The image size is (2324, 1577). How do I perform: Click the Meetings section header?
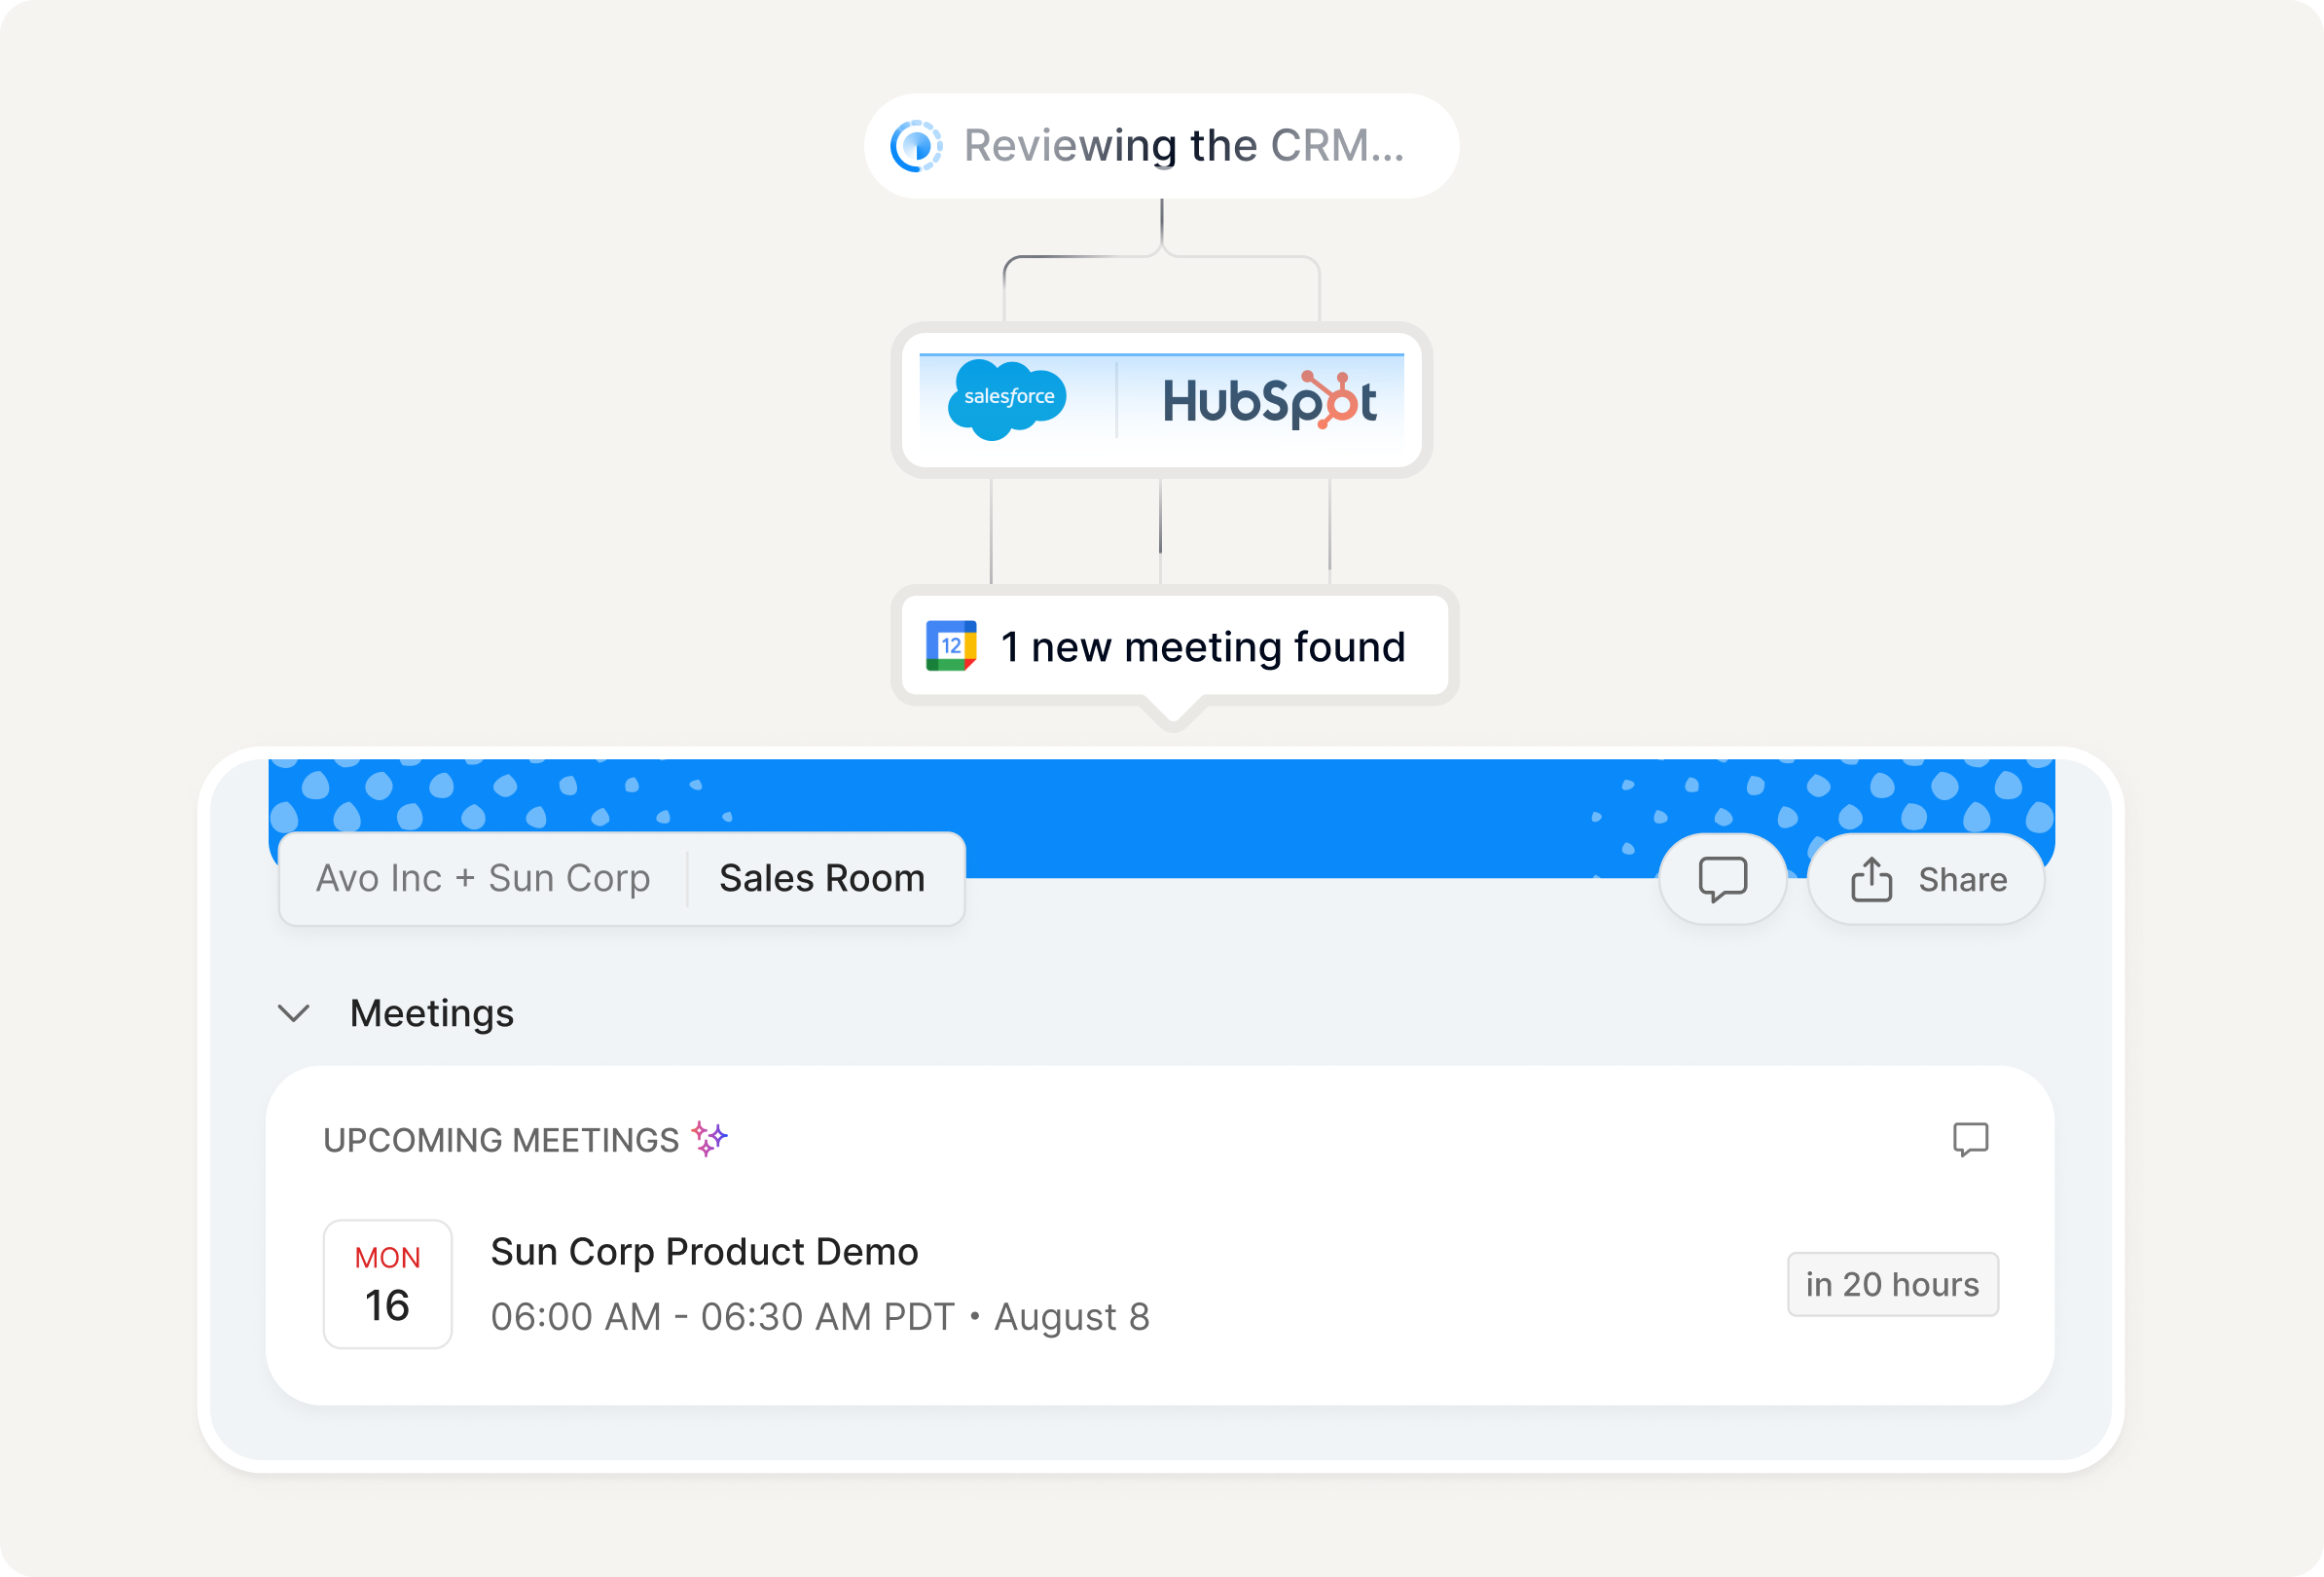[431, 1013]
